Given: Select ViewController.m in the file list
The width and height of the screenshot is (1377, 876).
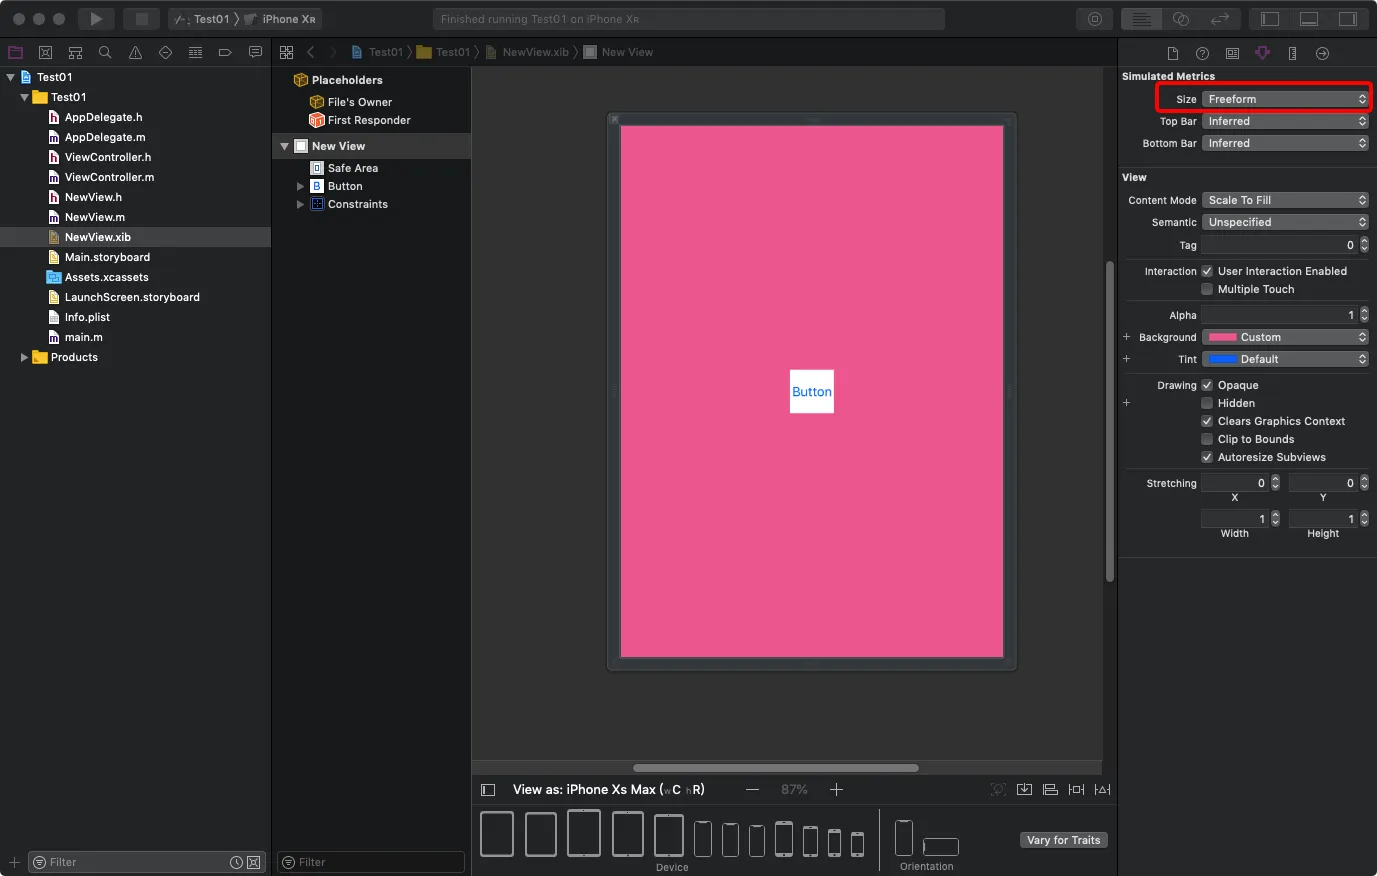Looking at the screenshot, I should click(109, 177).
